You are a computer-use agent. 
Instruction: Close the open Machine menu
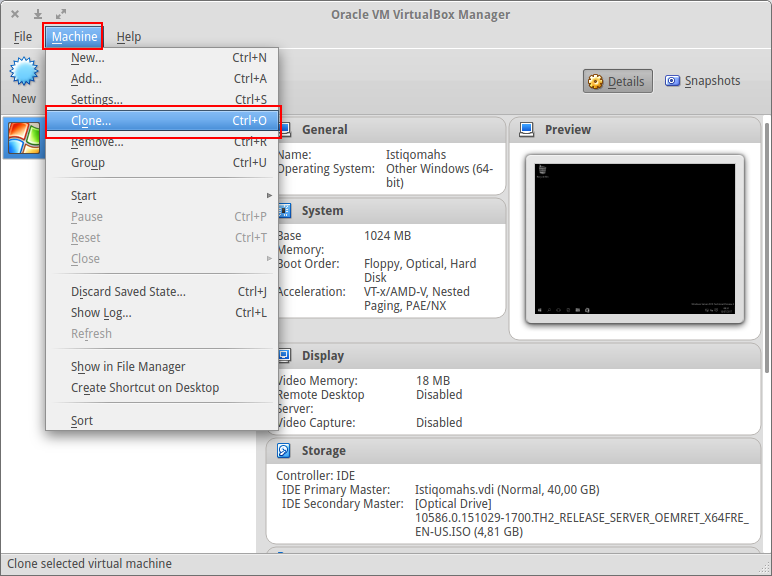point(74,37)
